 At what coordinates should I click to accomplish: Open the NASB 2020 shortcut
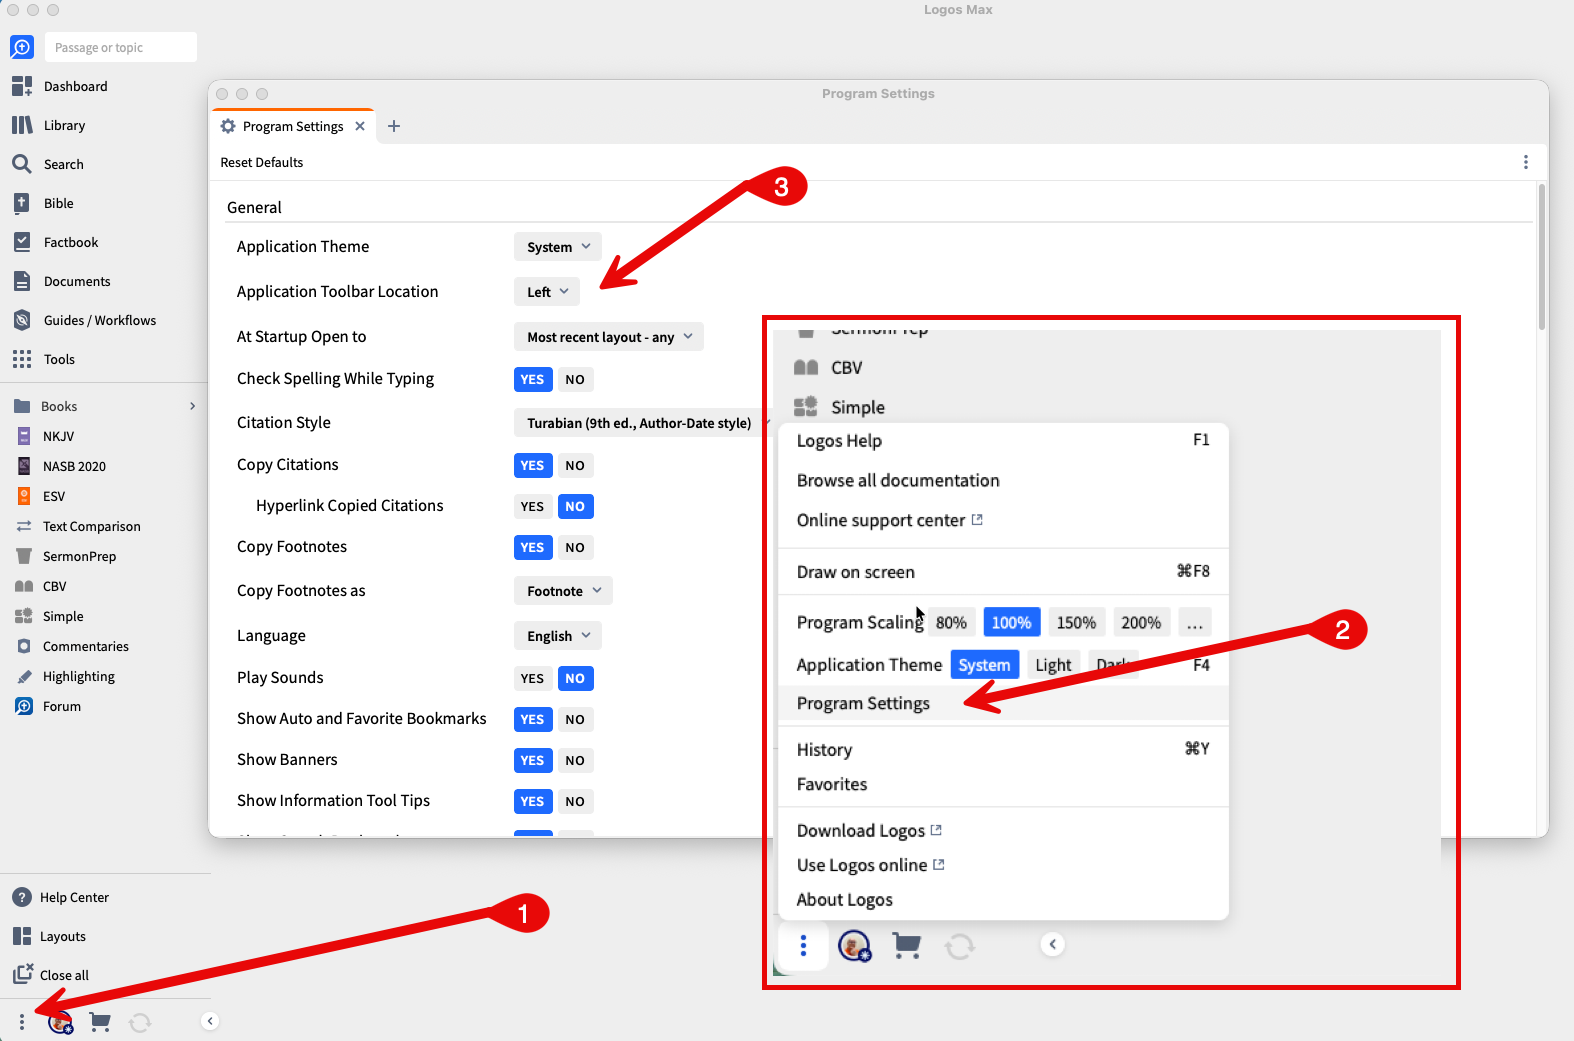pyautogui.click(x=74, y=466)
